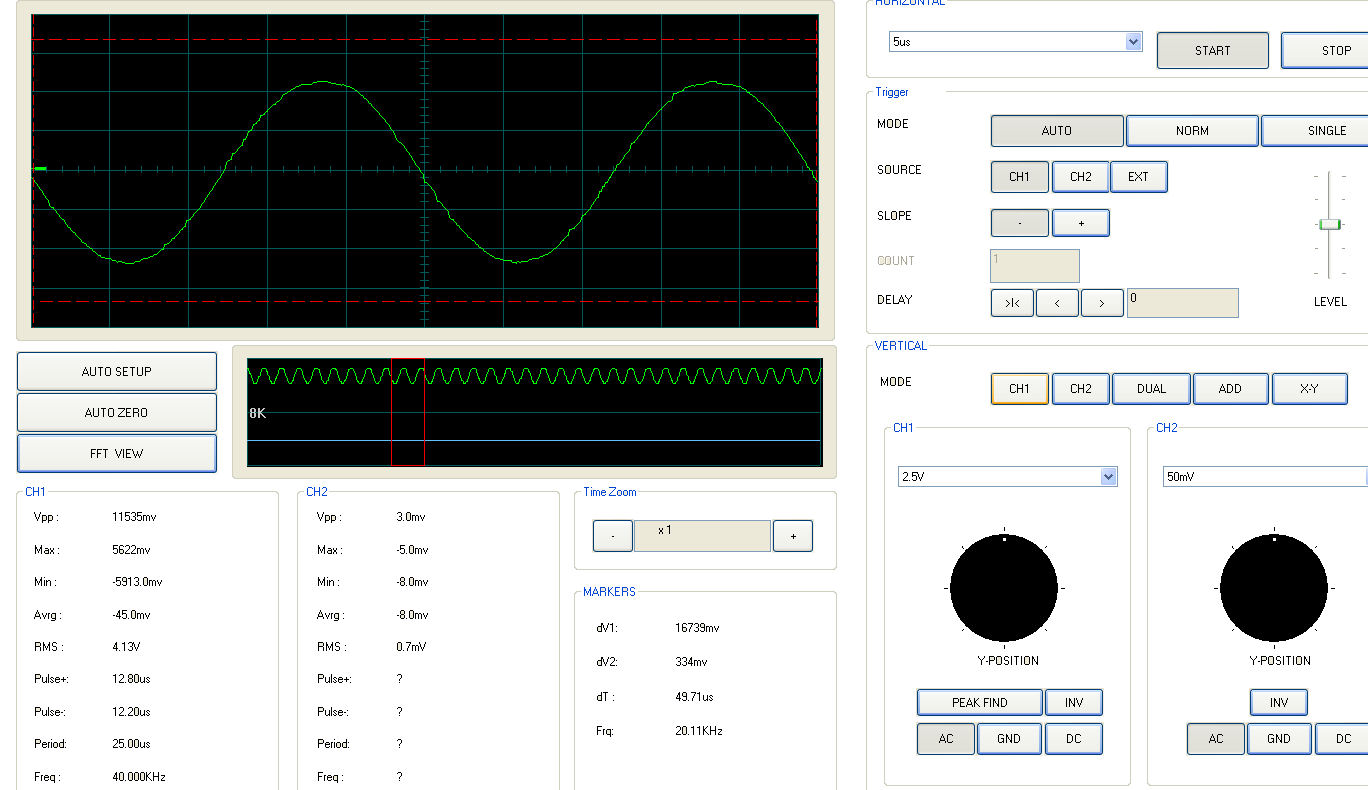Screen dimensions: 1368x790
Task: Set CH2 coupling to AC
Action: point(1216,739)
